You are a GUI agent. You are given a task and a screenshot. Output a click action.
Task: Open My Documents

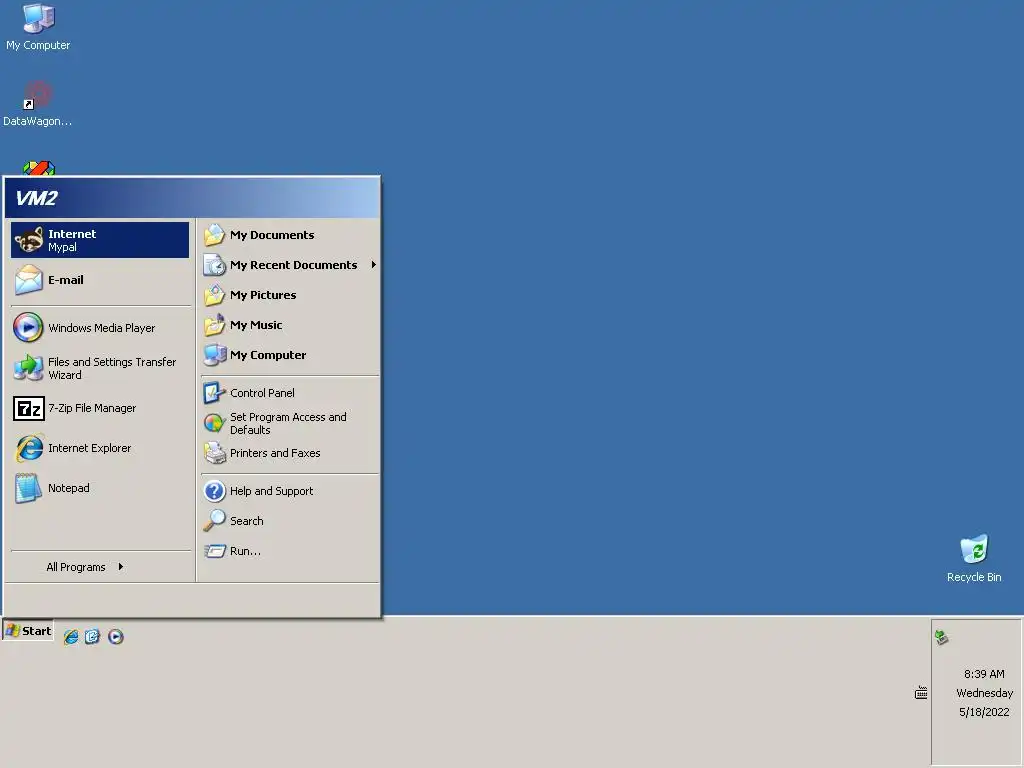(x=289, y=235)
